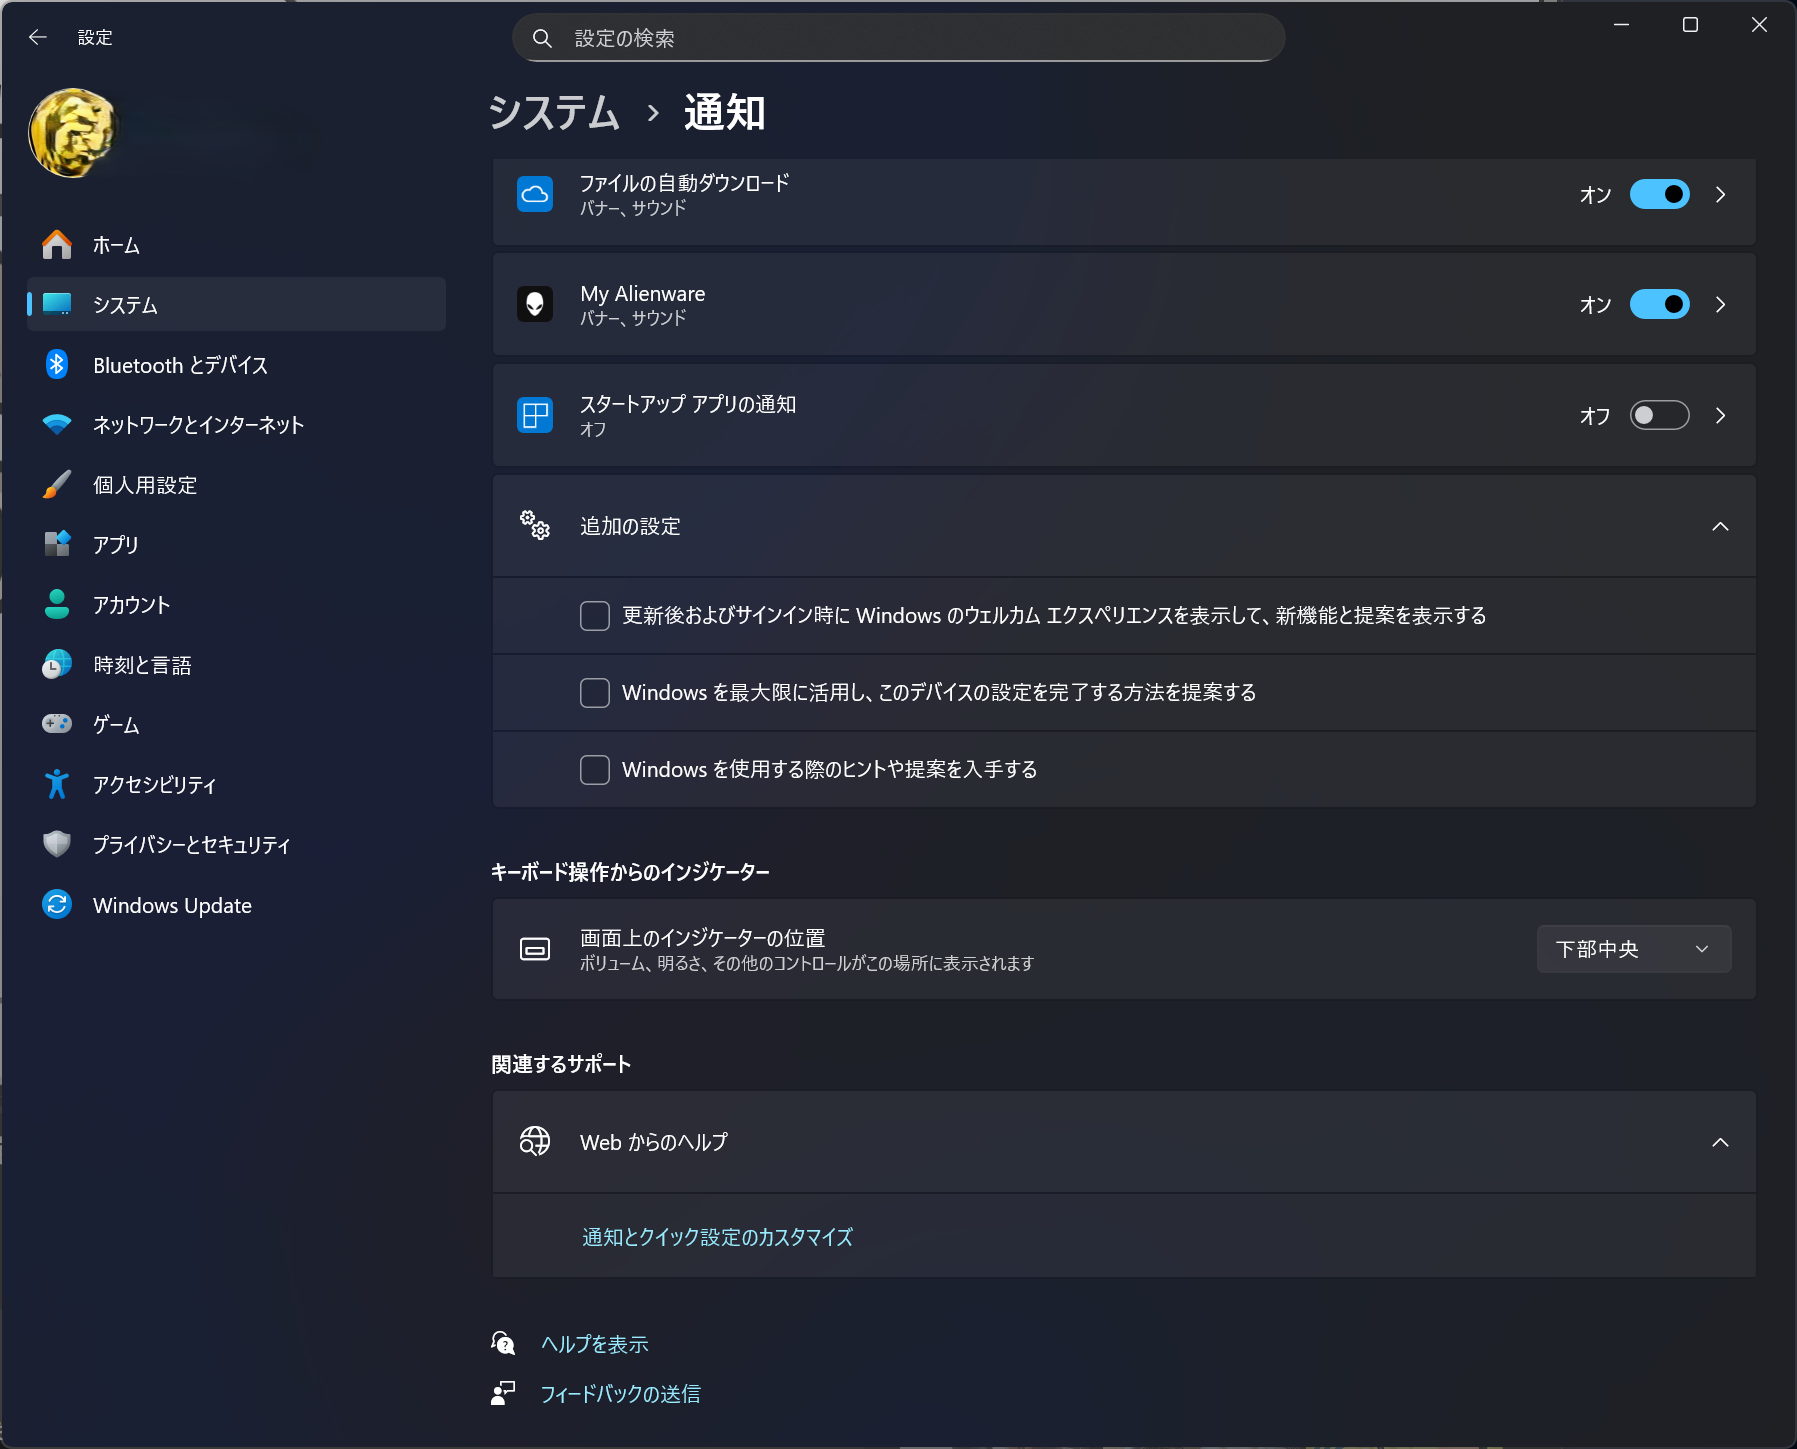Click the user profile avatar picture
The width and height of the screenshot is (1797, 1449).
(73, 133)
